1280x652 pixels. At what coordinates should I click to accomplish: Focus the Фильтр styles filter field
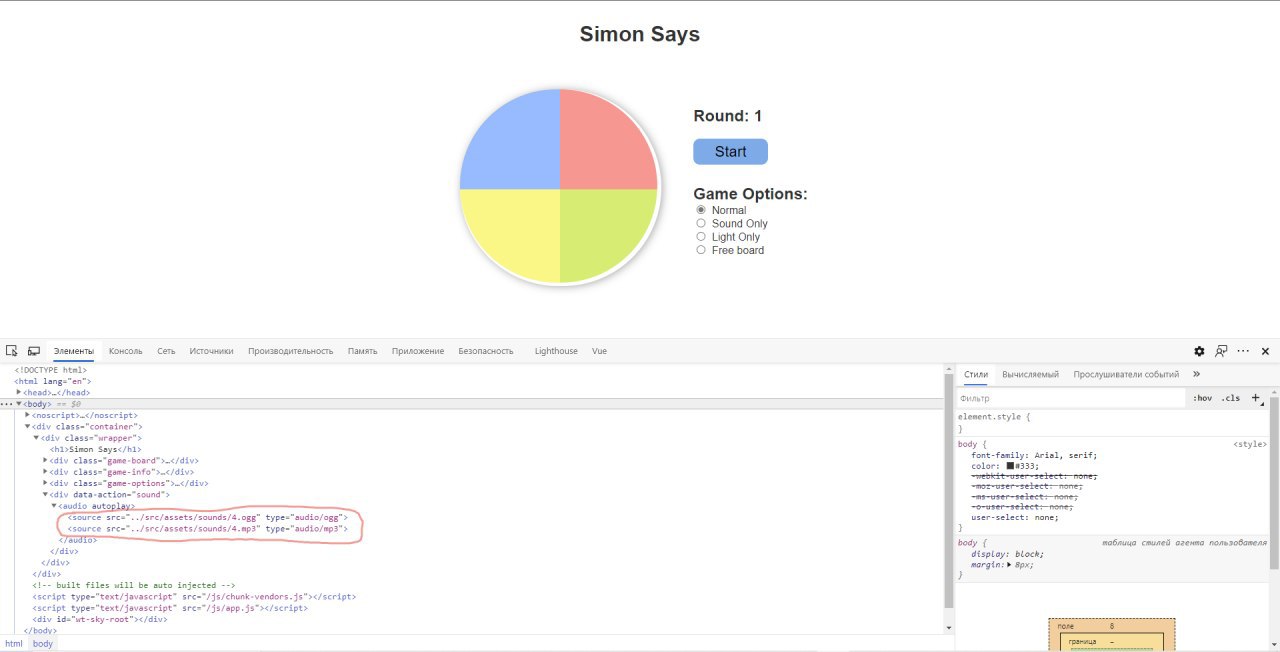1070,398
